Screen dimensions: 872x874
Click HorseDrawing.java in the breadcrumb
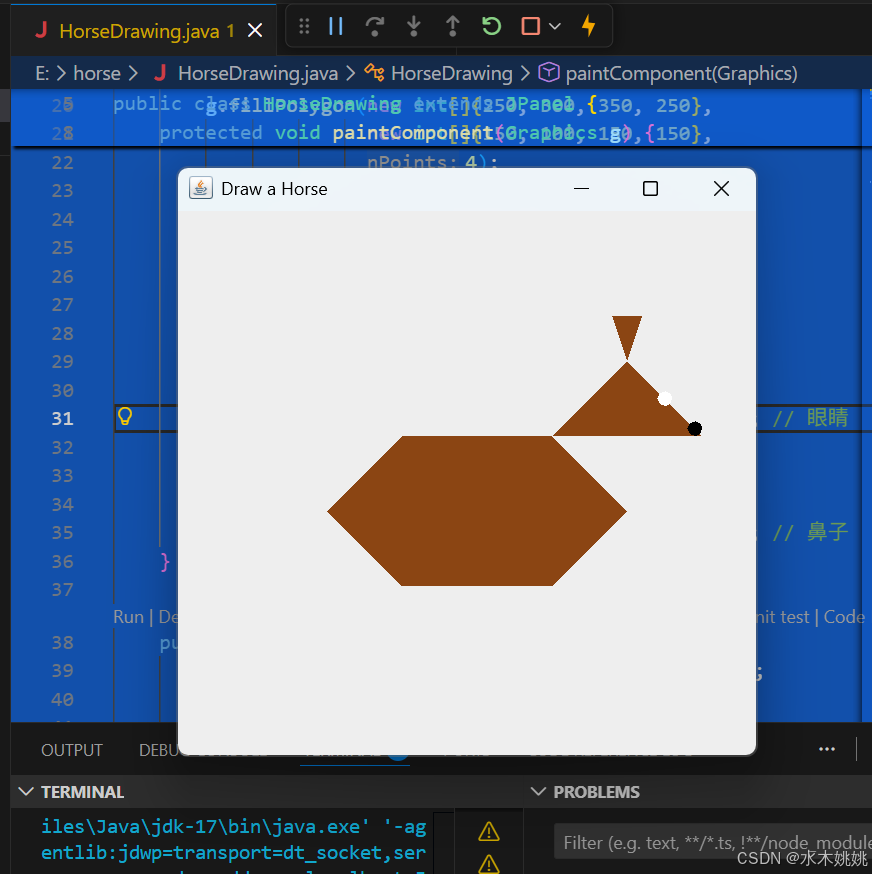pos(258,74)
